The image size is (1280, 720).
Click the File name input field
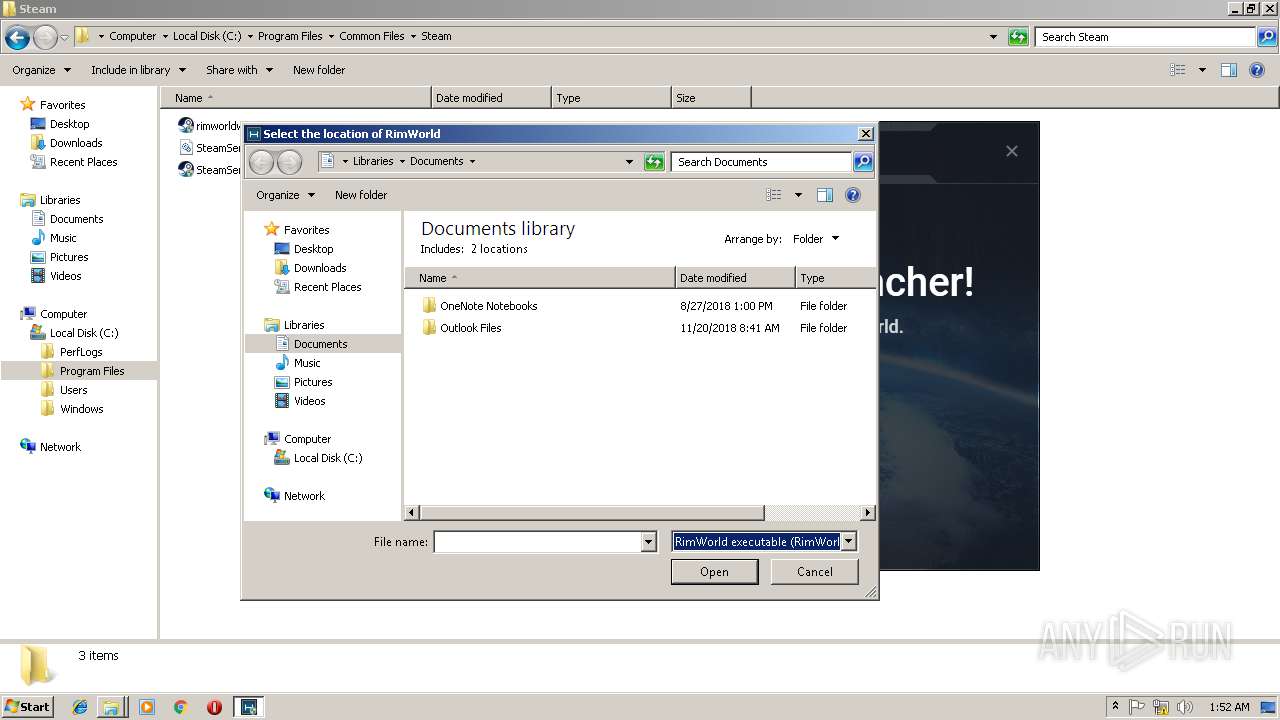point(537,542)
